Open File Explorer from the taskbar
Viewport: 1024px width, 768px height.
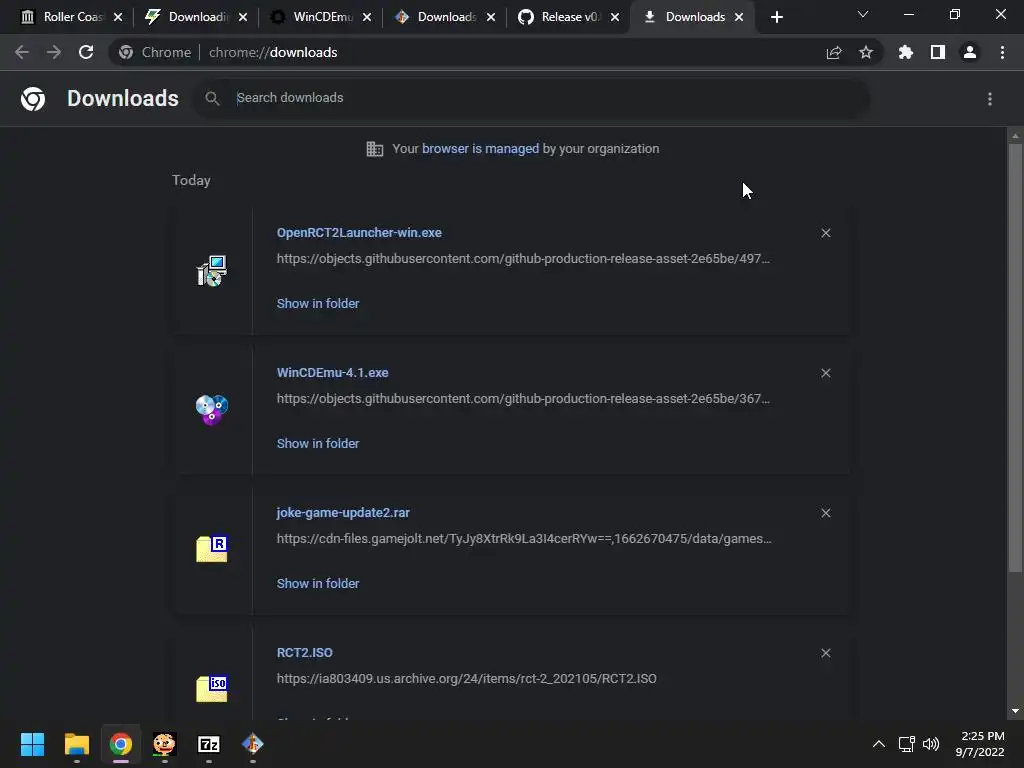tap(76, 744)
